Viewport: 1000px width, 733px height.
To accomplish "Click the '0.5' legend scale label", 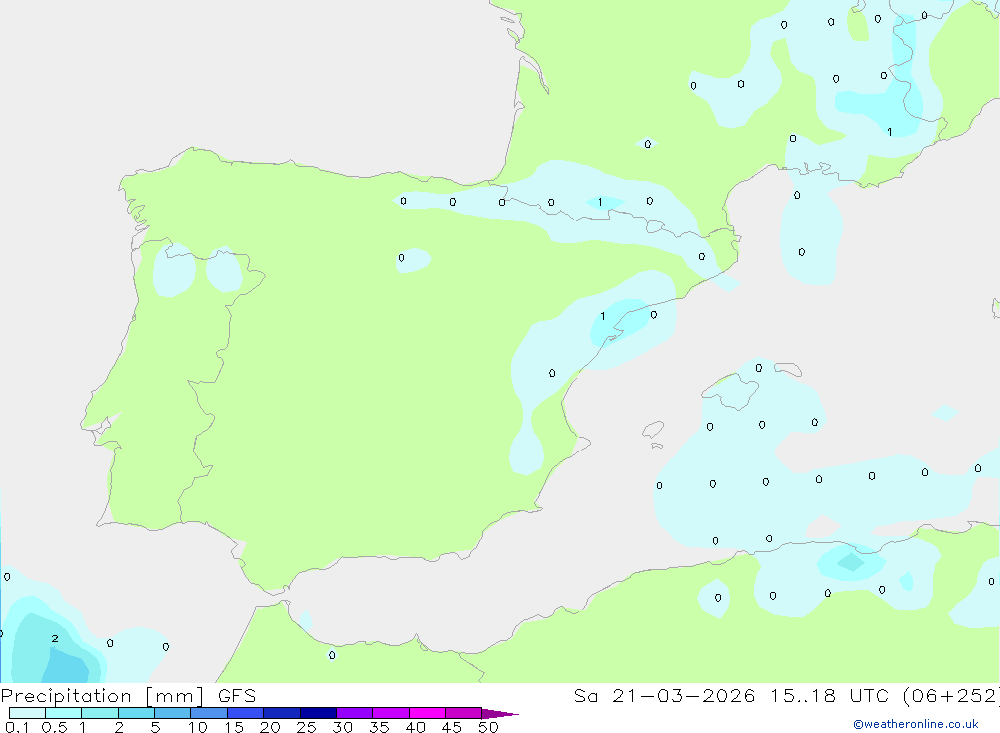I will [54, 727].
